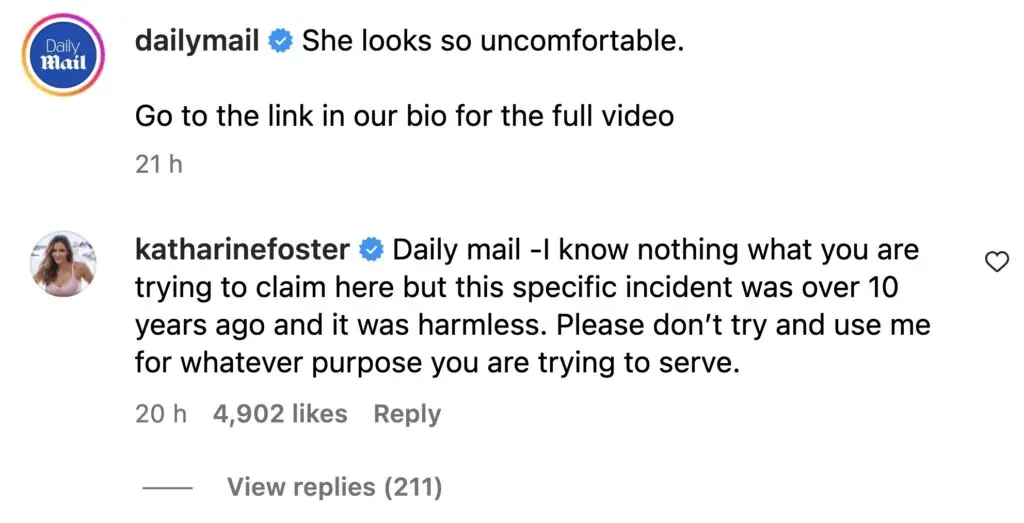Open katharinefoster's profile picture
The height and width of the screenshot is (523, 1024).
(65, 264)
